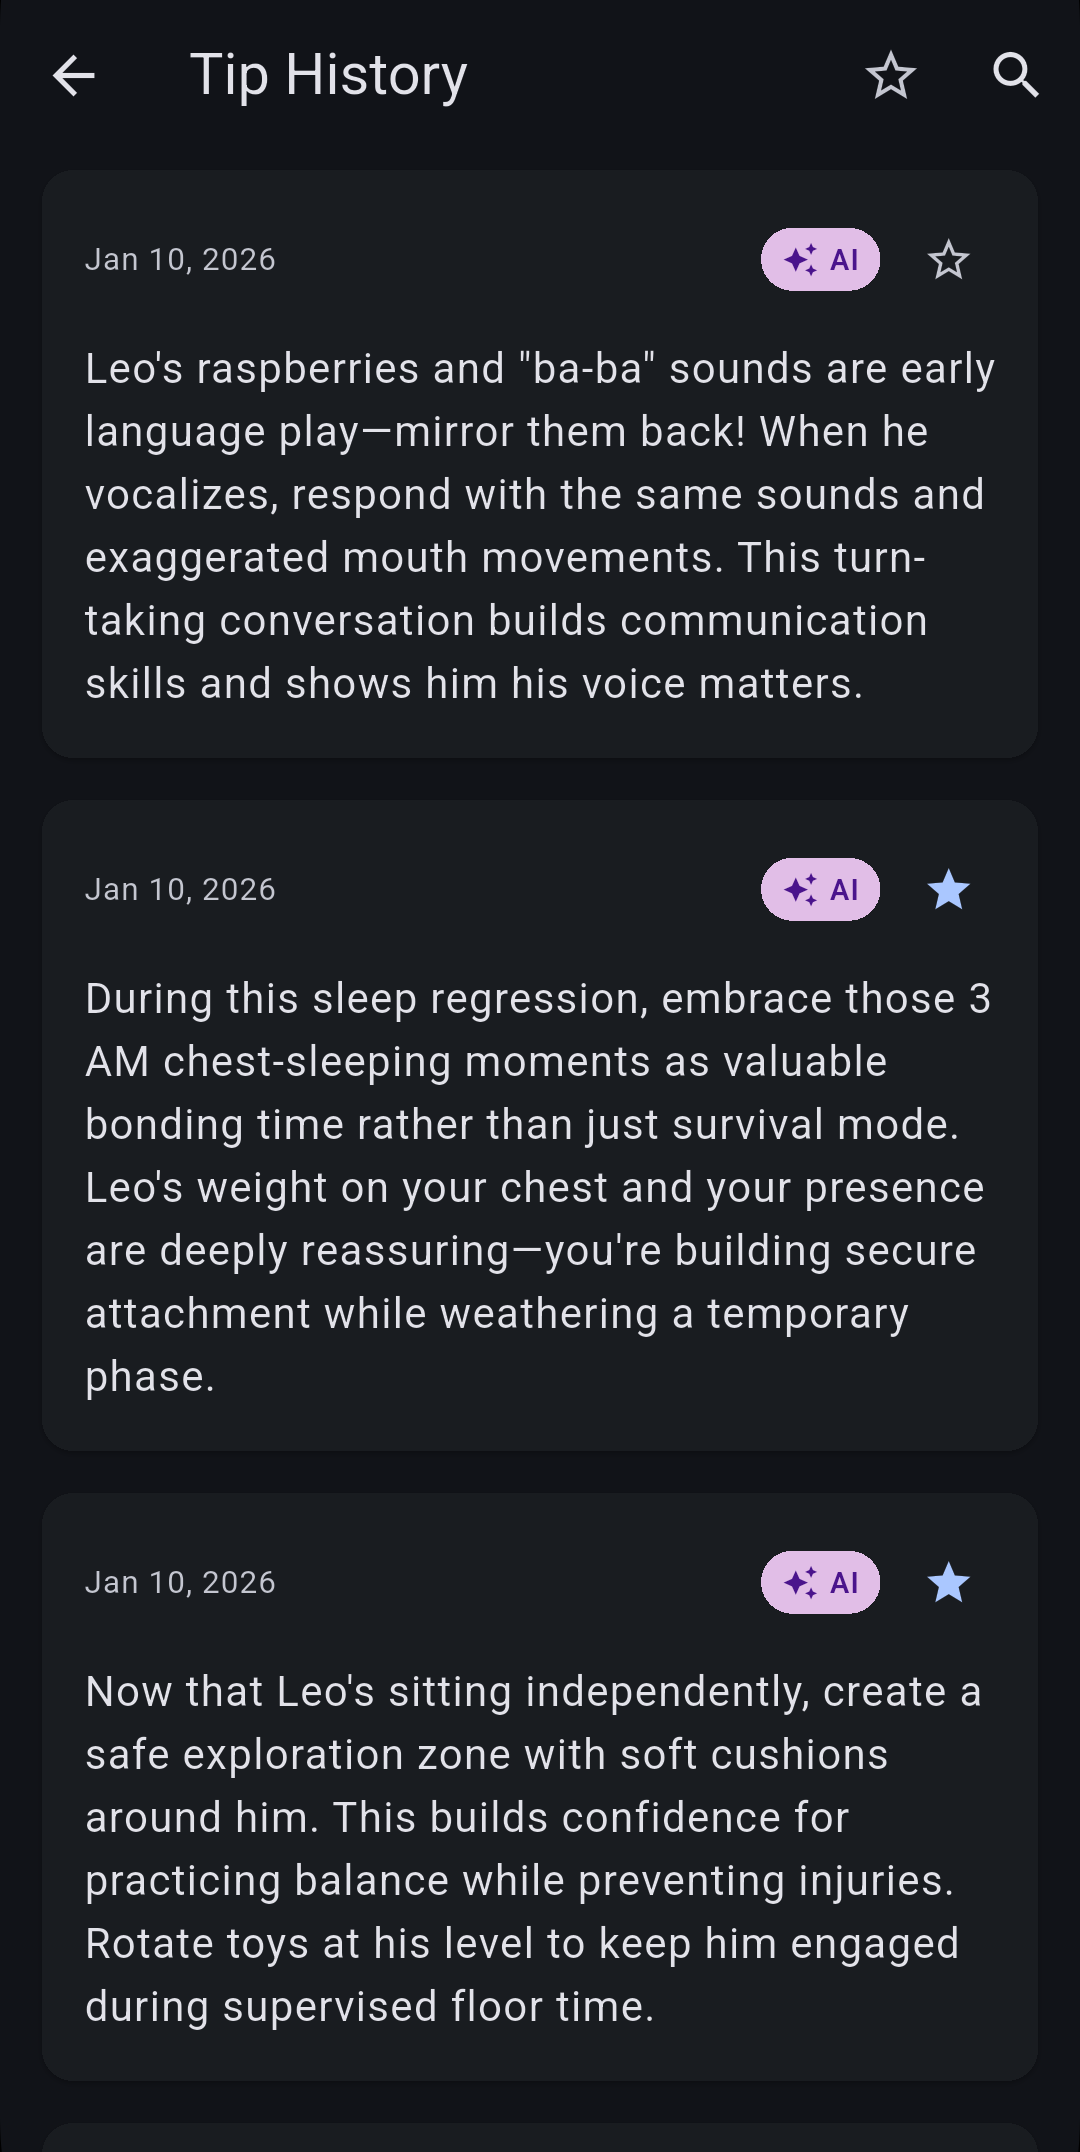Image resolution: width=1080 pixels, height=2152 pixels.
Task: Click the date on the sitting independently card
Action: [x=180, y=1583]
